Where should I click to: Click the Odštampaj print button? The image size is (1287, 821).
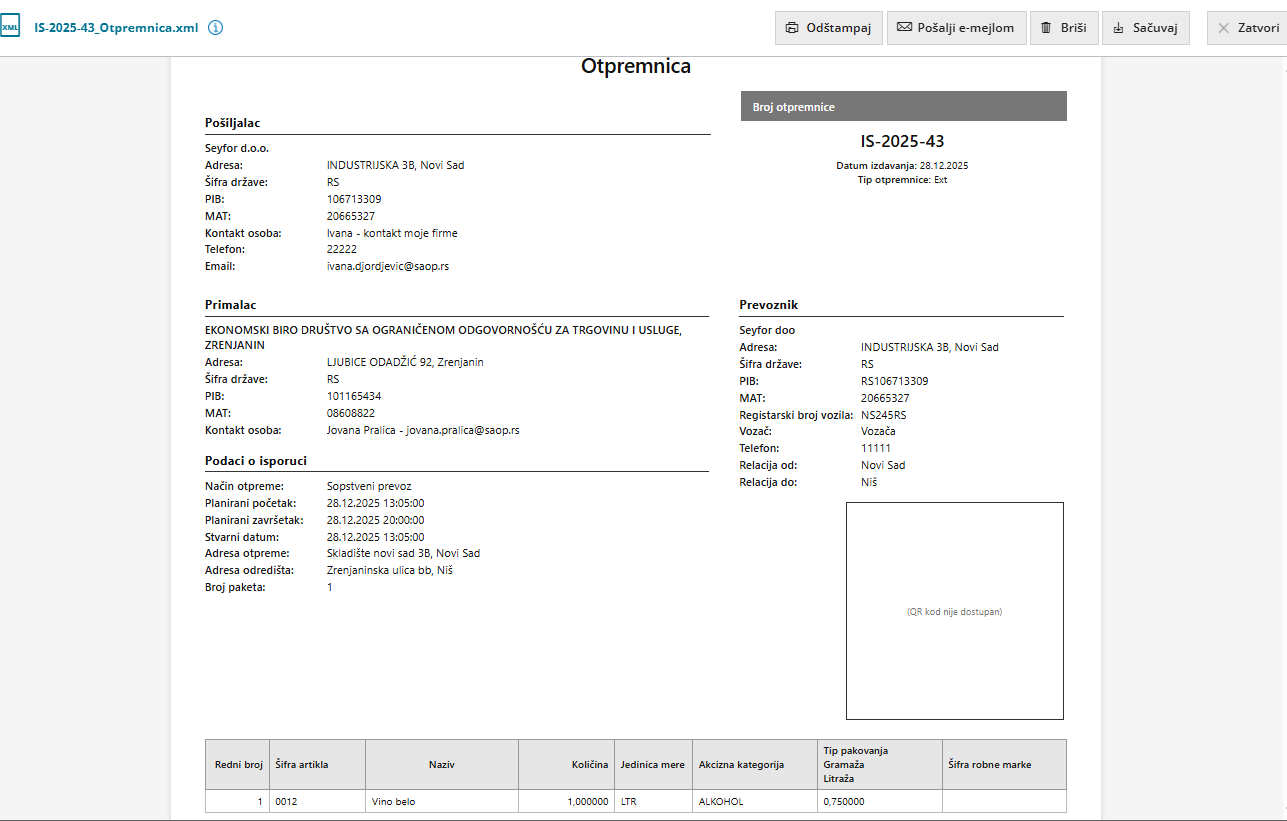click(829, 28)
